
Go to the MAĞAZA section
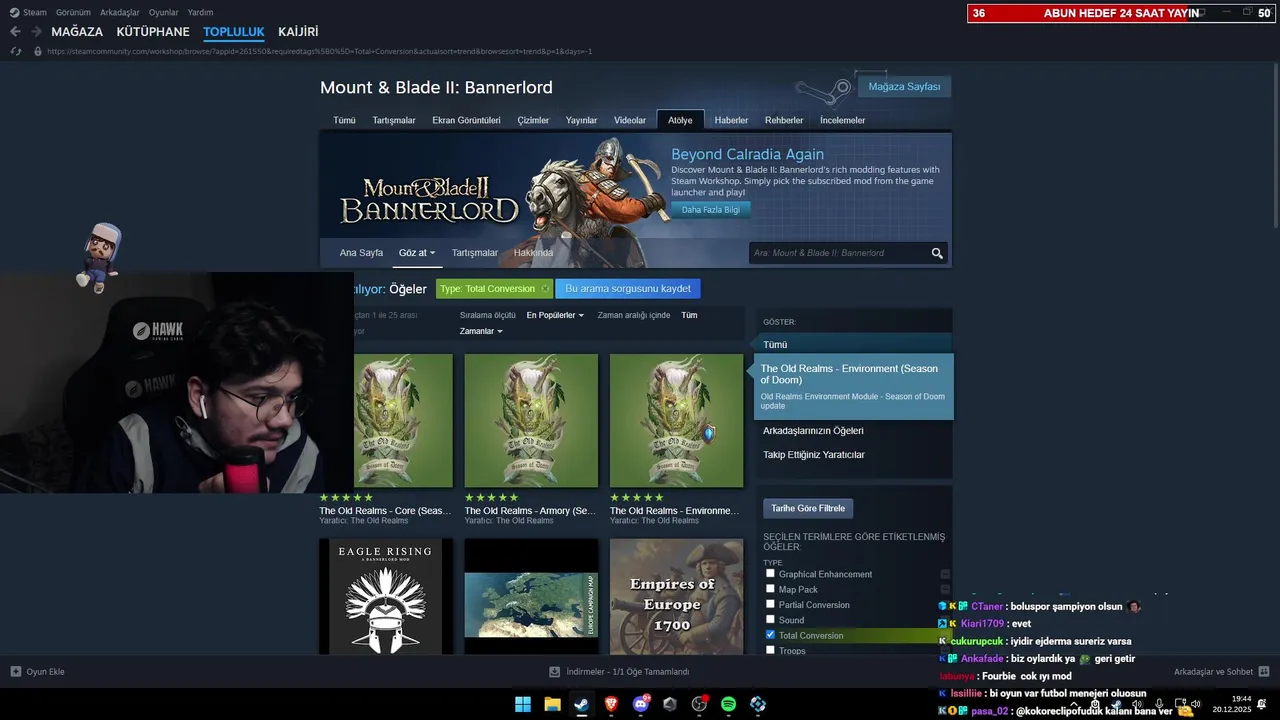coord(77,32)
